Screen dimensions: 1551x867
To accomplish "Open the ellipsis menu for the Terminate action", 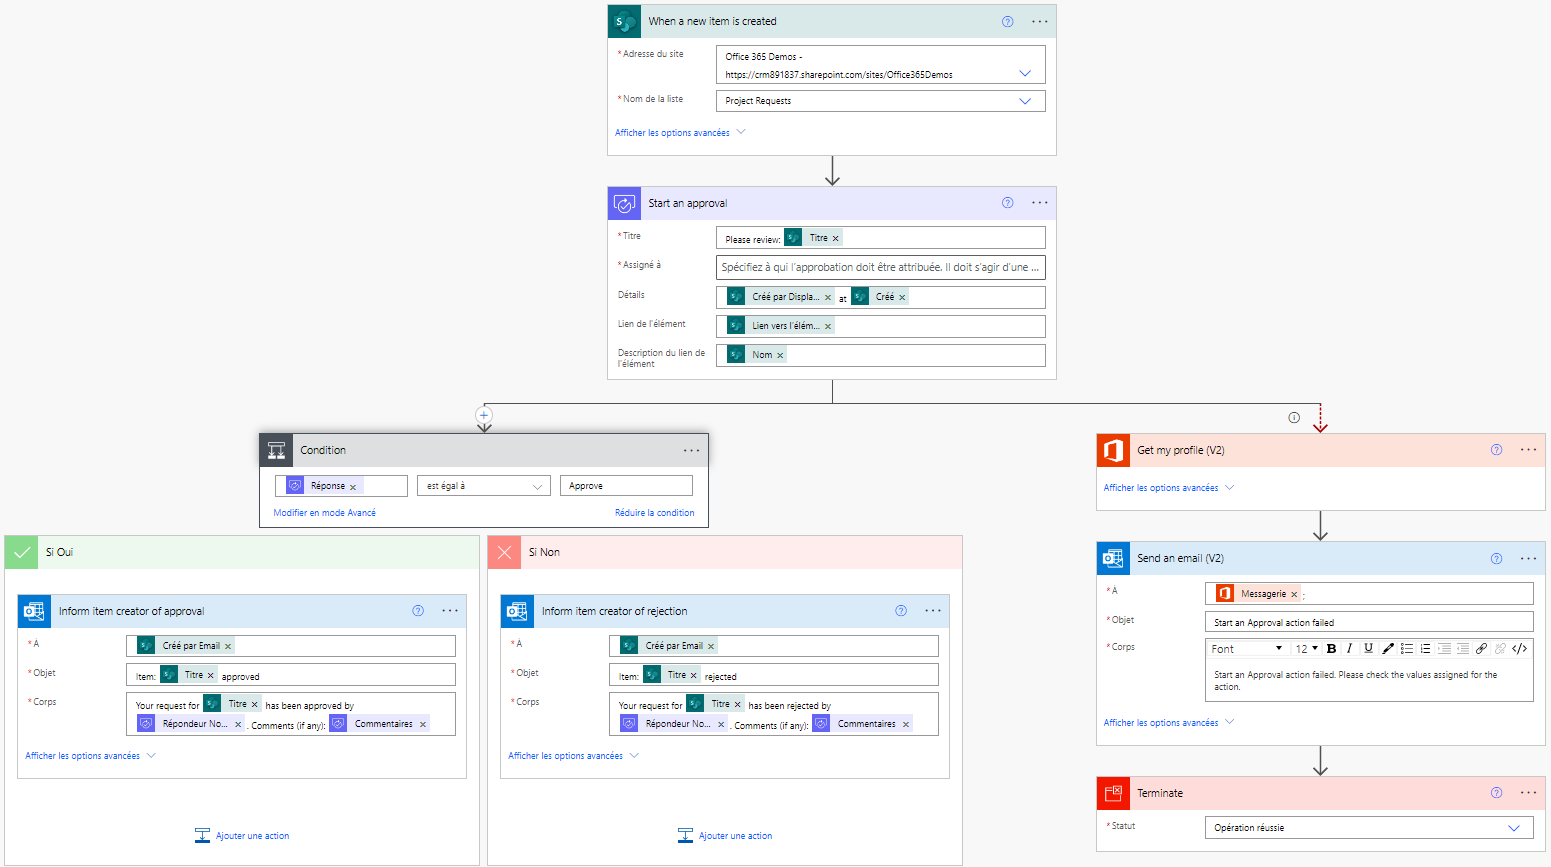I will point(1529,793).
